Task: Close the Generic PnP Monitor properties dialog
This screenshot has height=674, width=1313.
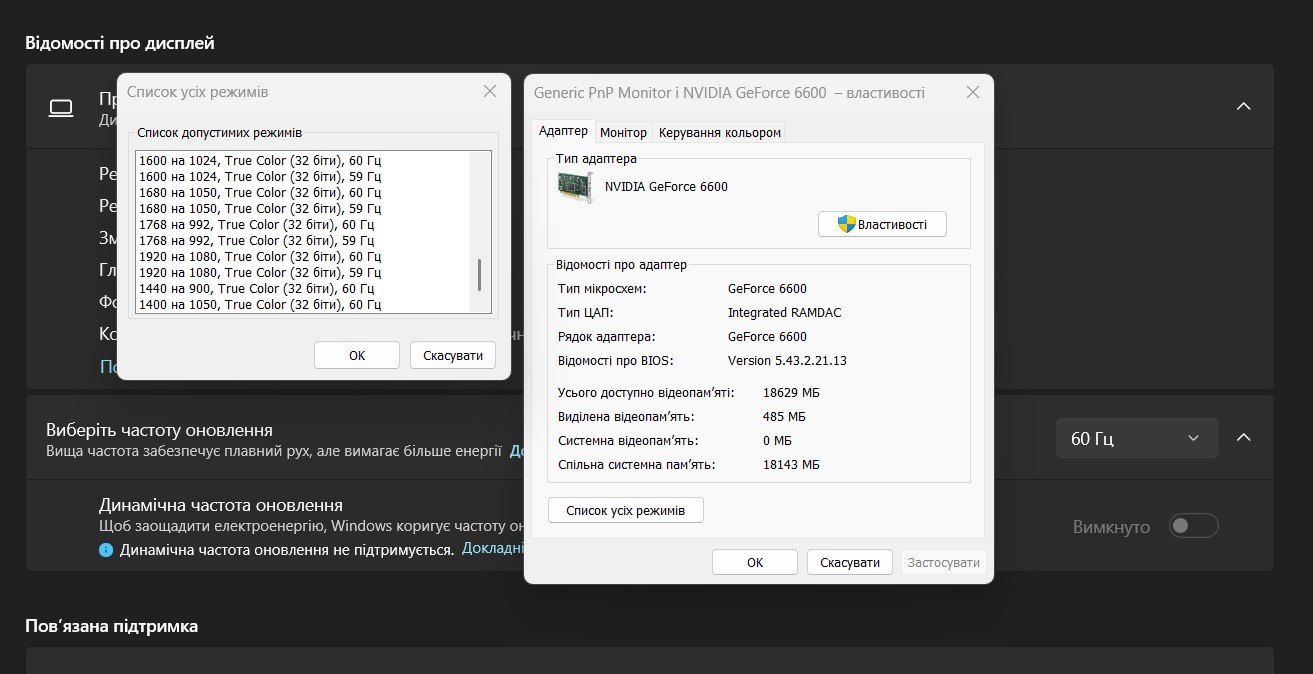Action: pos(972,93)
